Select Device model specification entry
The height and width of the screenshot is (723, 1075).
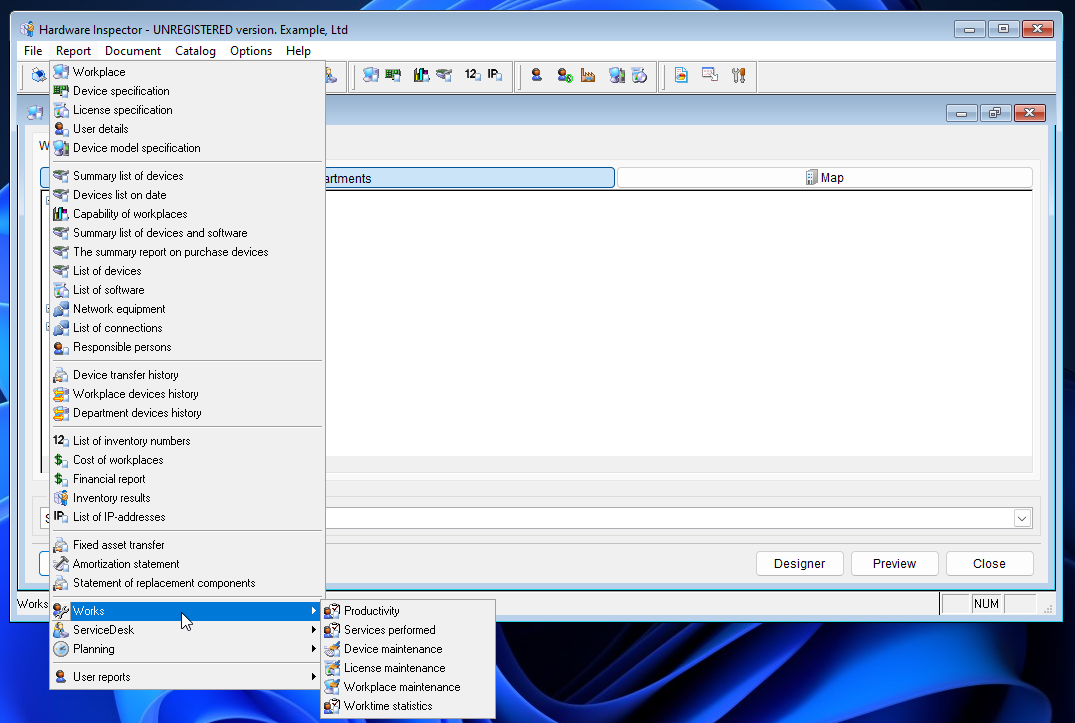(187, 148)
